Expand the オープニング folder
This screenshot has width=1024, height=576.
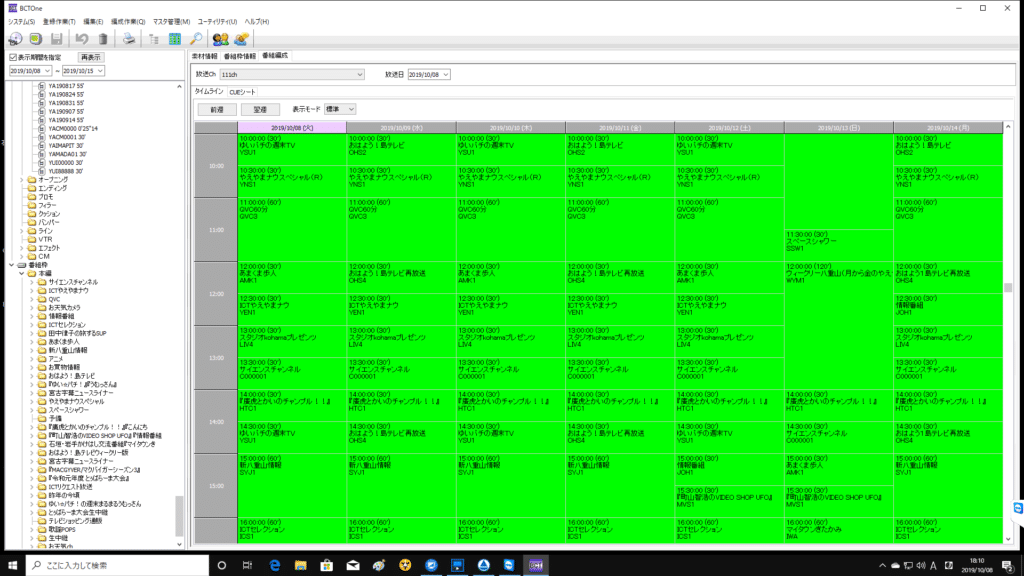(x=22, y=180)
